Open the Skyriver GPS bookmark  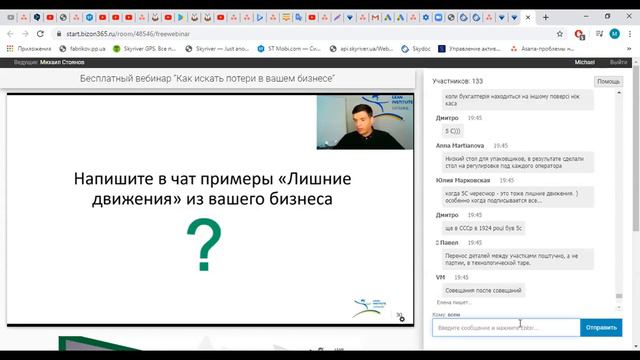coord(144,49)
